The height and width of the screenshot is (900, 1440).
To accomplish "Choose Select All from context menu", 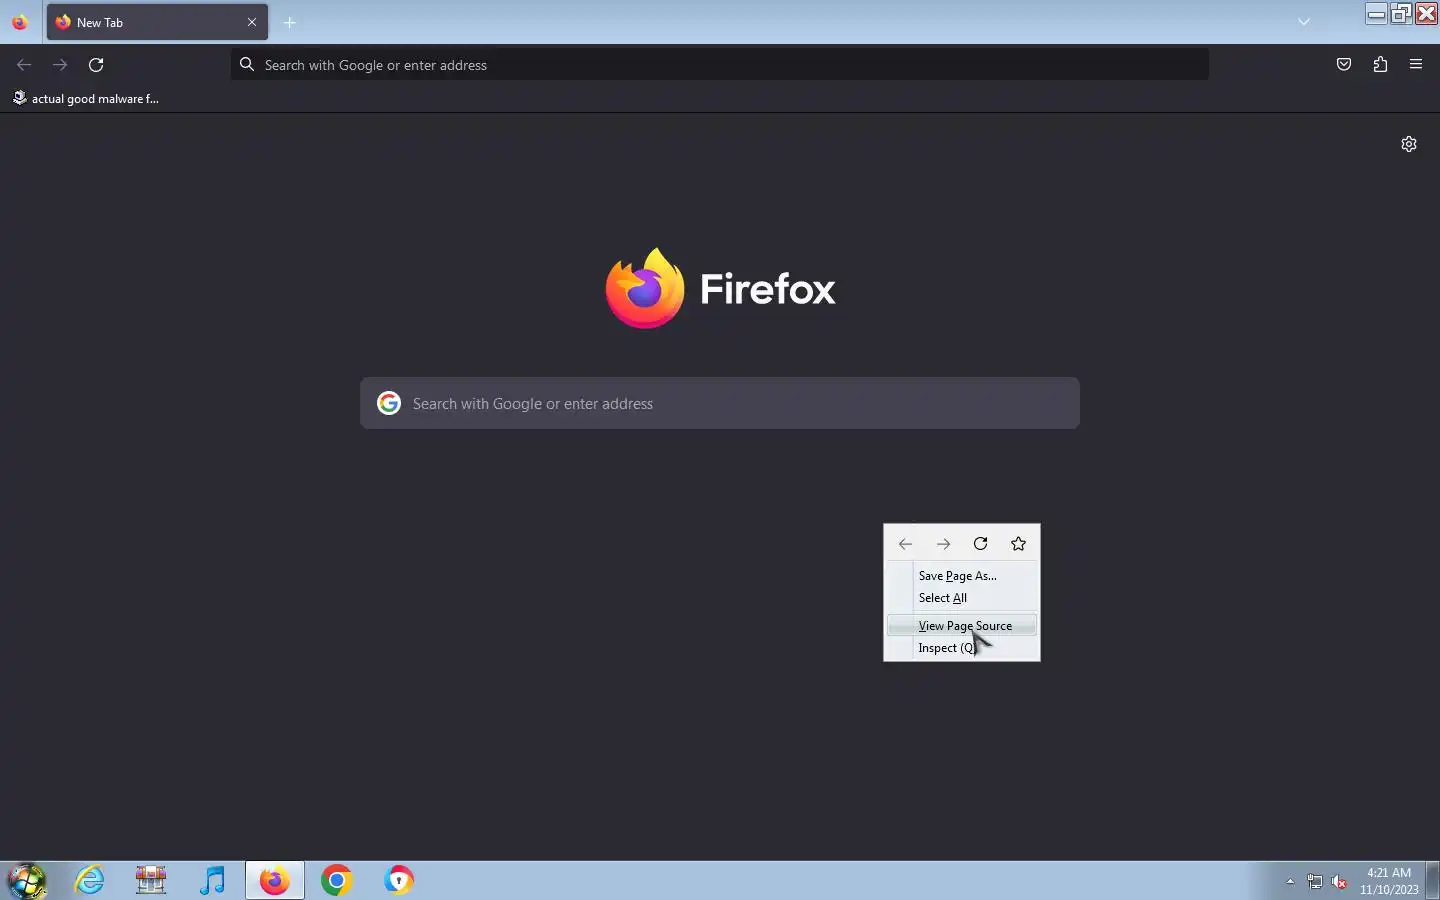I will 962,598.
